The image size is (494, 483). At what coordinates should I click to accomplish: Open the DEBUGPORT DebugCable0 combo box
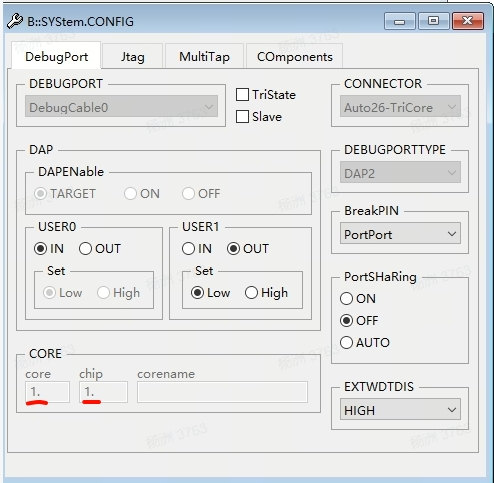pyautogui.click(x=121, y=107)
